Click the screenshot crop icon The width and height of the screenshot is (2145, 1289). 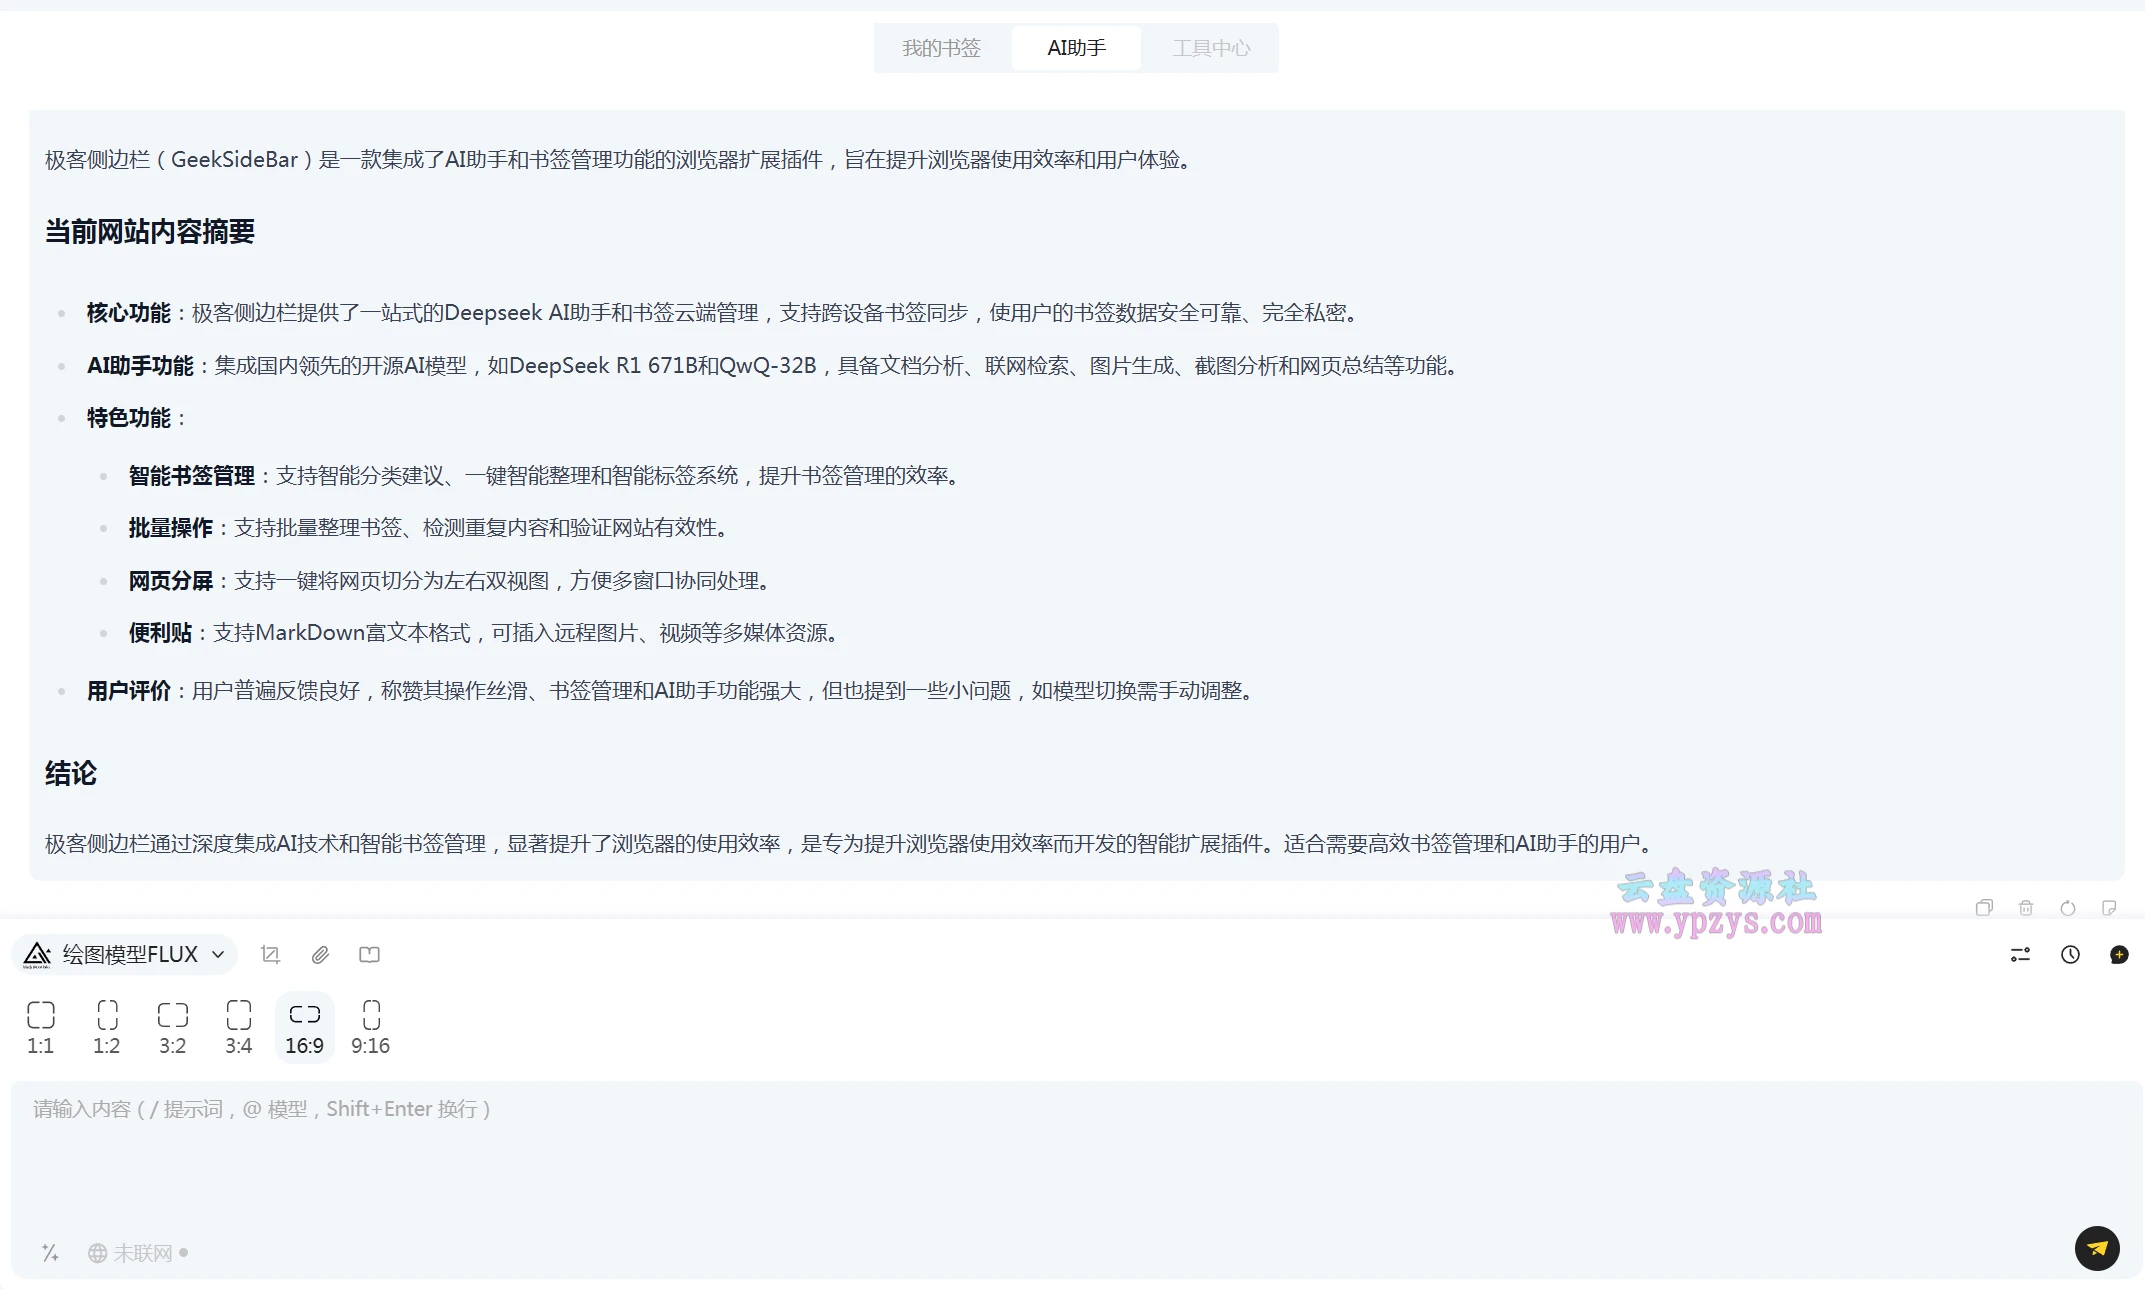(x=270, y=955)
